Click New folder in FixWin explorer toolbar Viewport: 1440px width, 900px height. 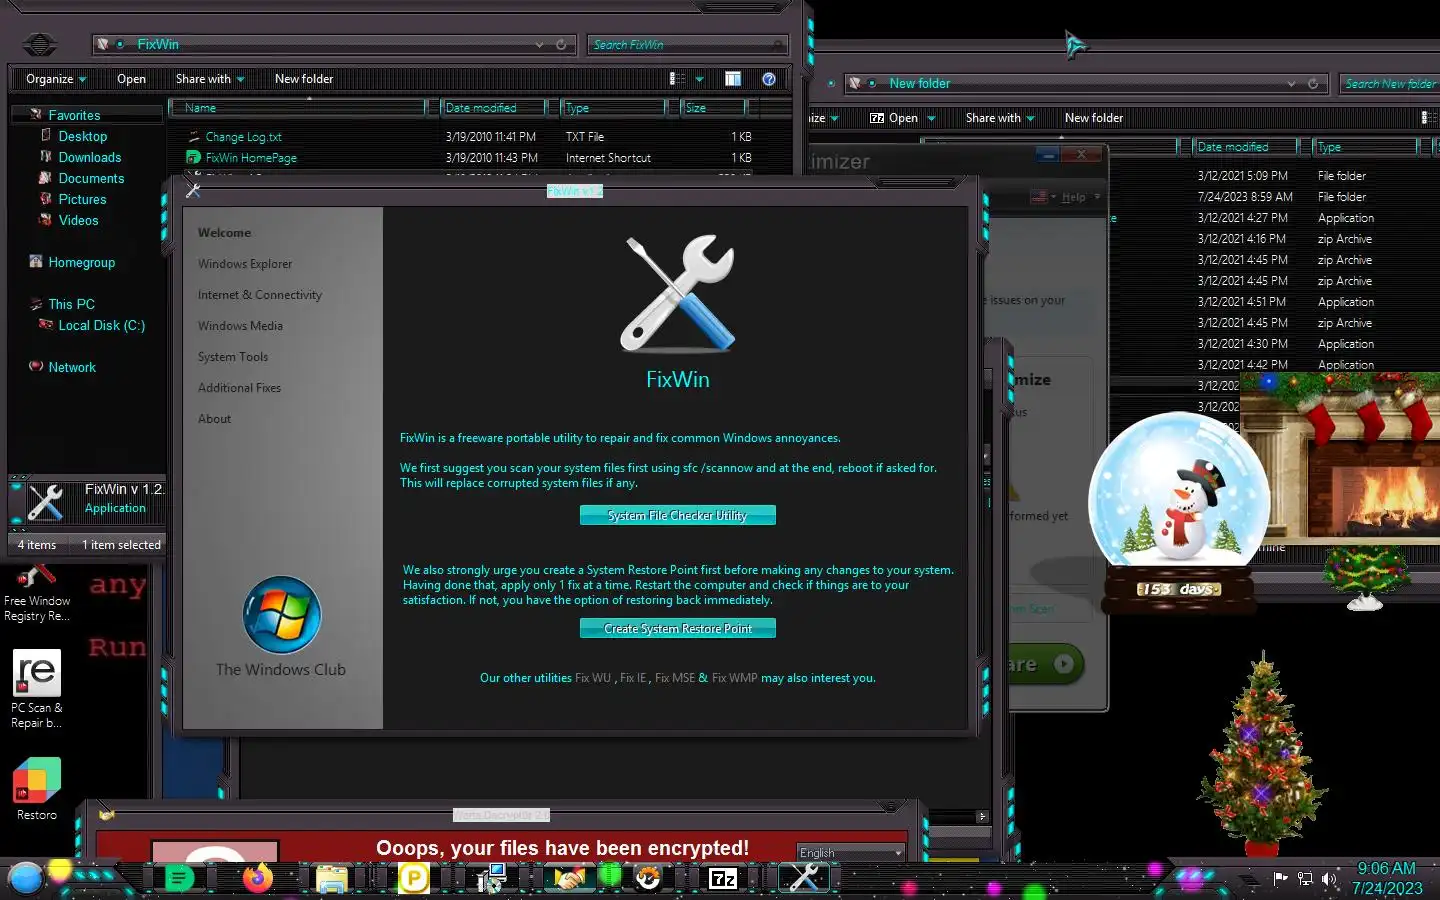304,79
